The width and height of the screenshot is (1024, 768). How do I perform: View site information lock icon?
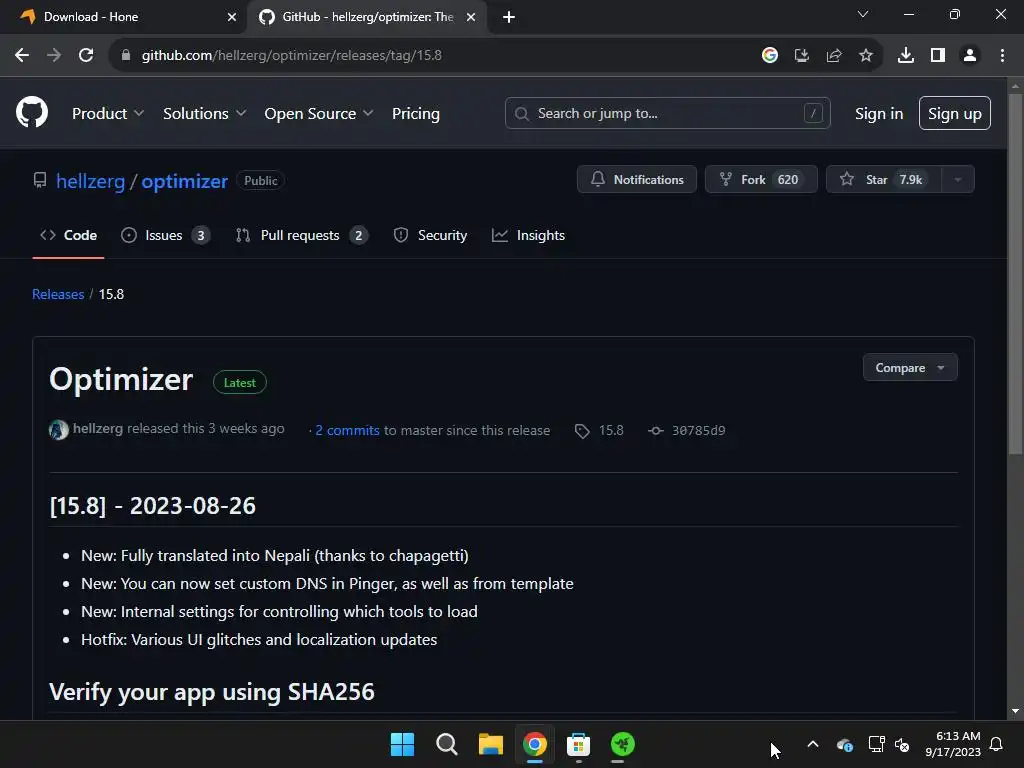tap(125, 56)
